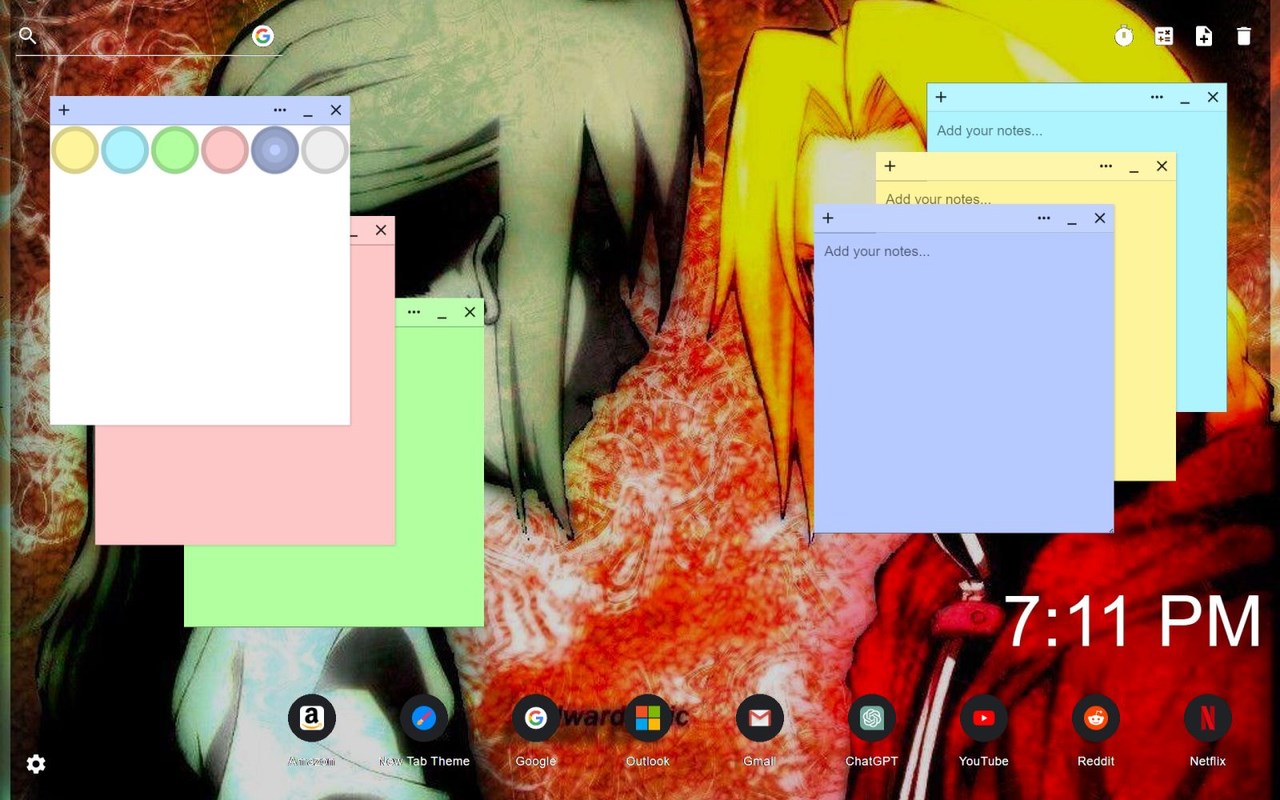Open the settings gear

point(36,764)
